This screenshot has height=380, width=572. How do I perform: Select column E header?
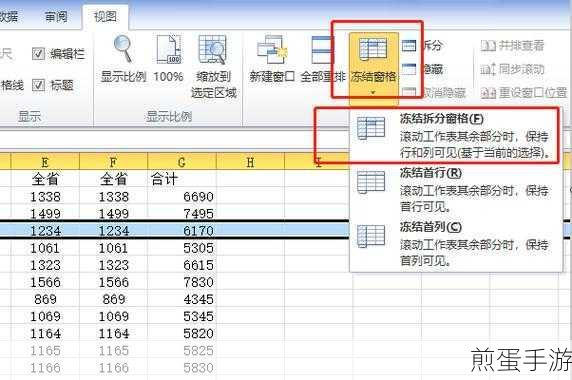45,161
